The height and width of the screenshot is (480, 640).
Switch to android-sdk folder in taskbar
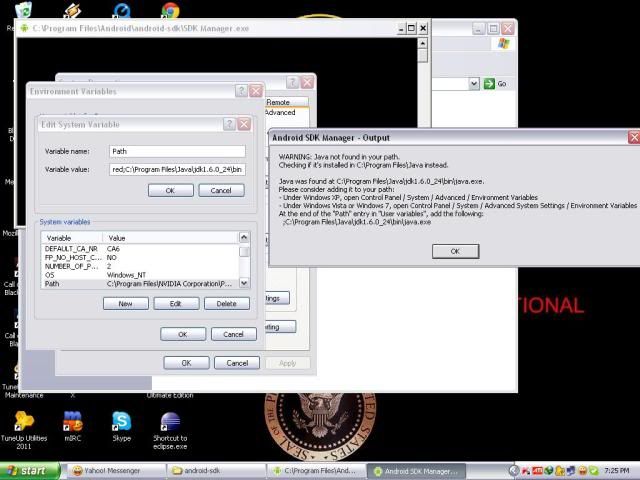[x=216, y=471]
